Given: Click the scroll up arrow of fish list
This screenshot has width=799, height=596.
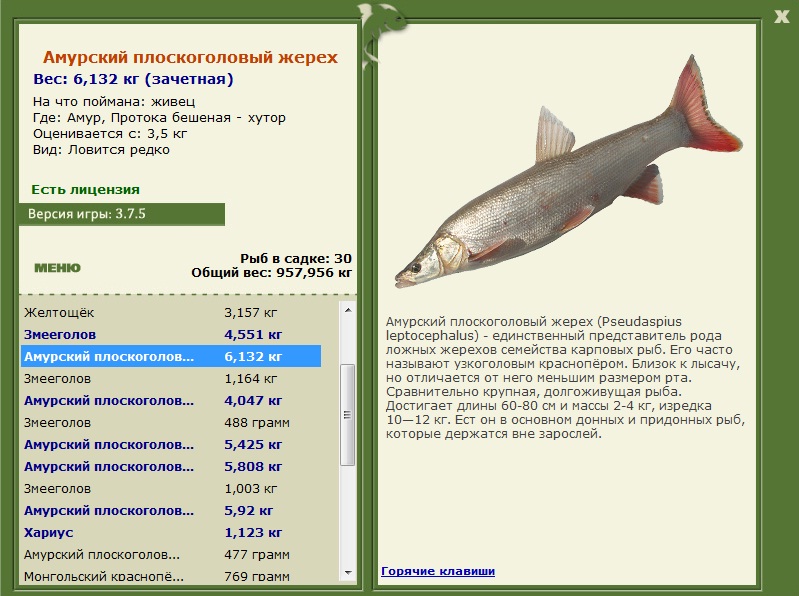Looking at the screenshot, I should (x=348, y=310).
